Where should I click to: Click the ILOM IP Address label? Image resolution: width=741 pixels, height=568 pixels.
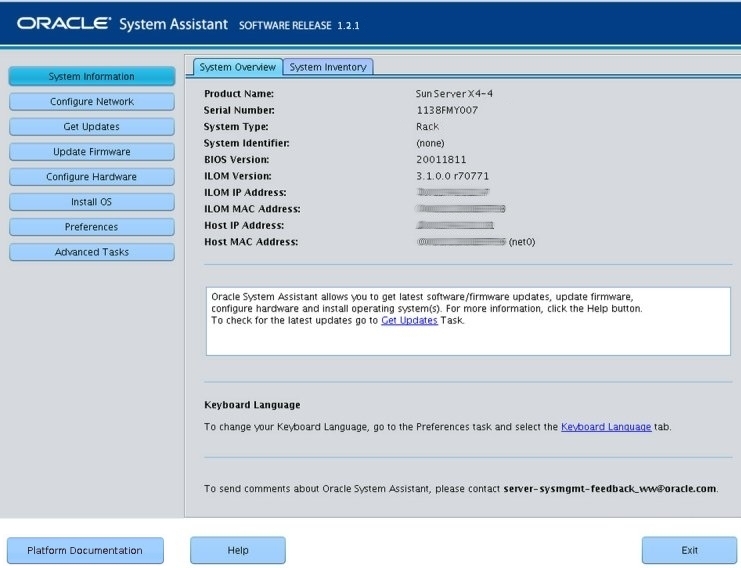tap(245, 193)
